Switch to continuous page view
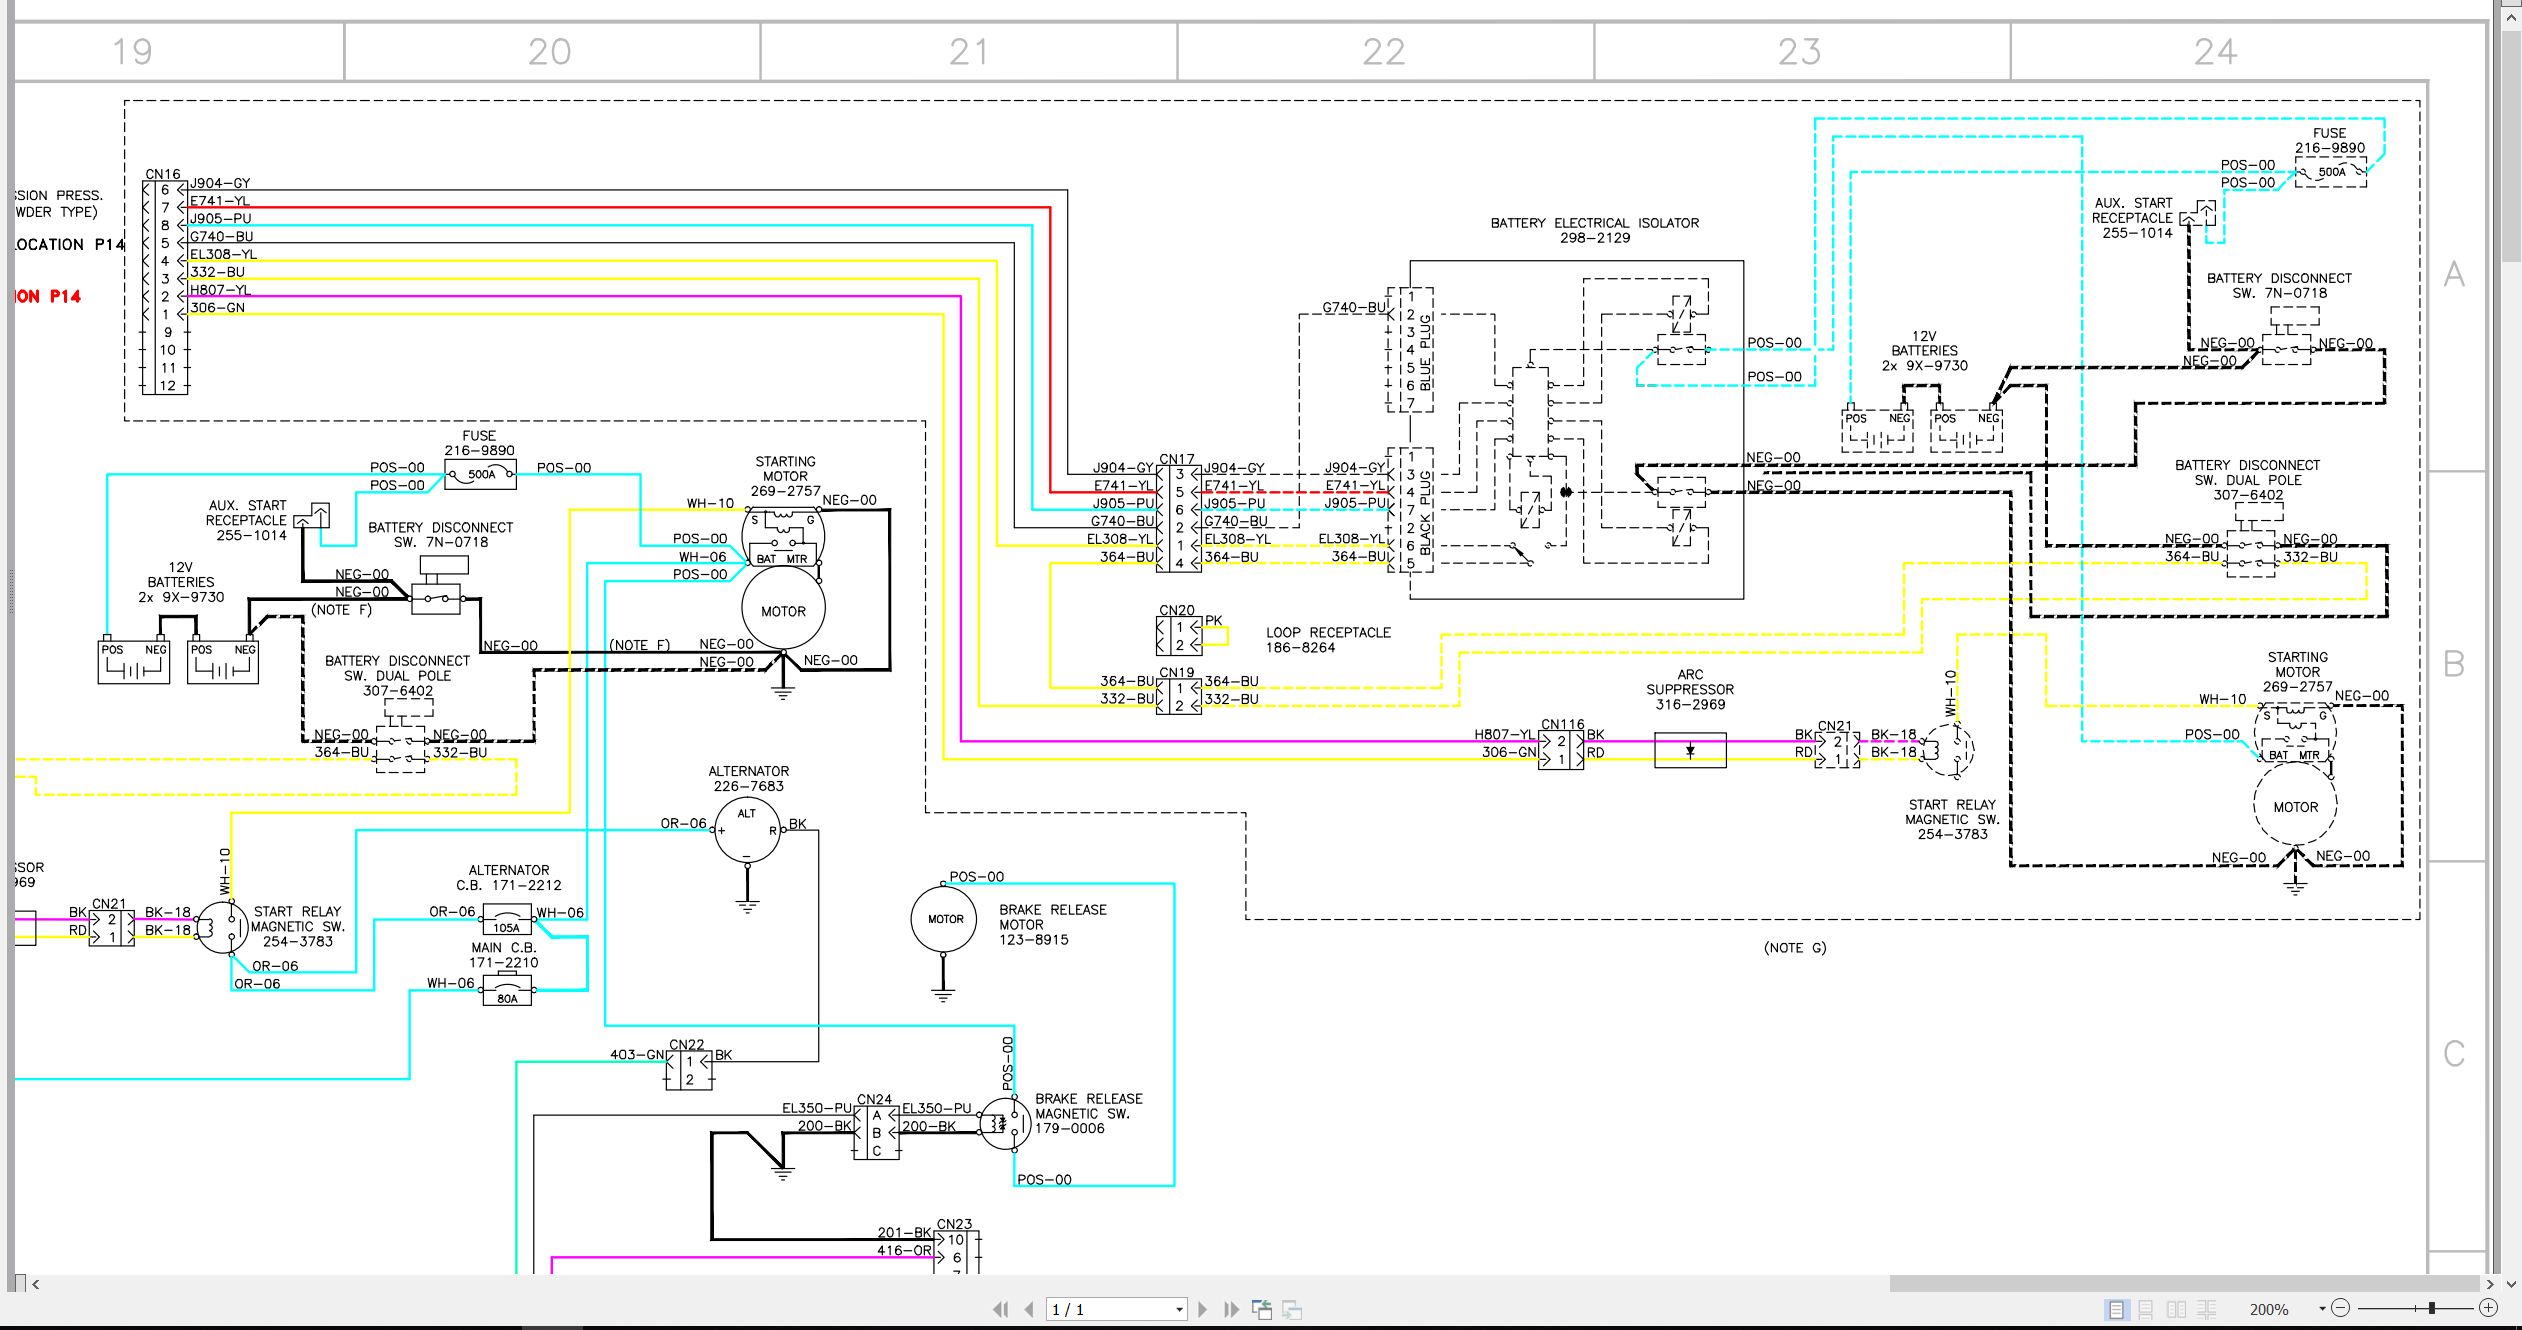This screenshot has width=2522, height=1330. coord(2146,1309)
